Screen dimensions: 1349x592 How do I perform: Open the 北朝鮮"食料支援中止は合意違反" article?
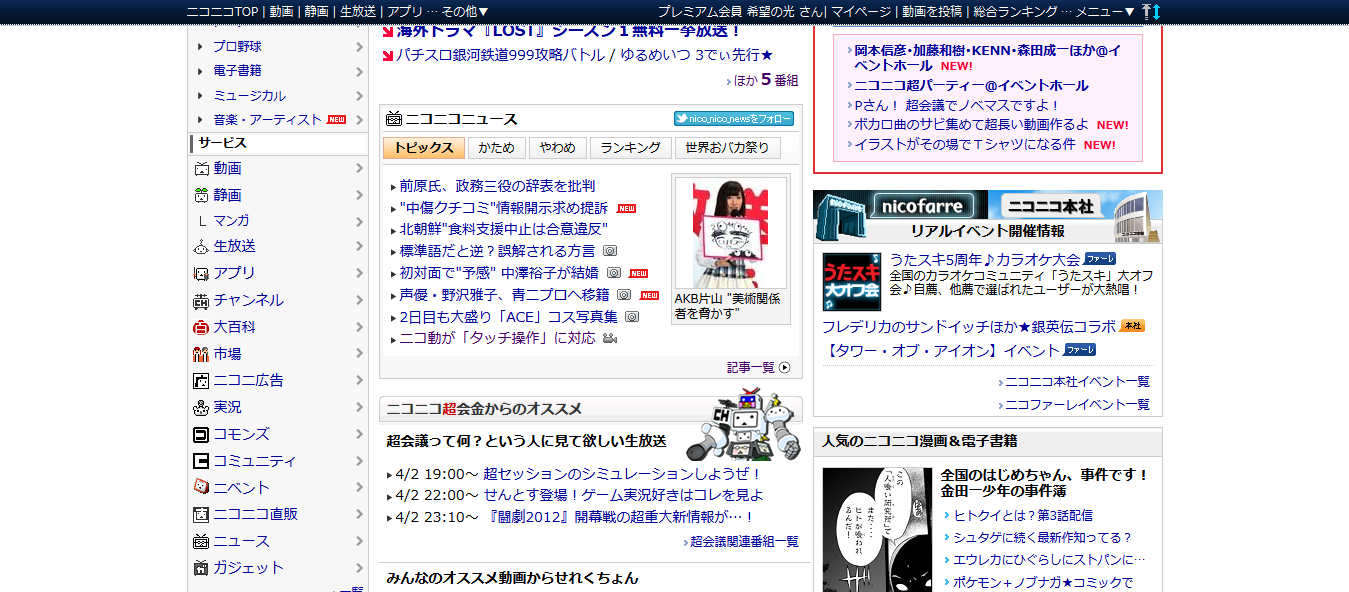504,229
